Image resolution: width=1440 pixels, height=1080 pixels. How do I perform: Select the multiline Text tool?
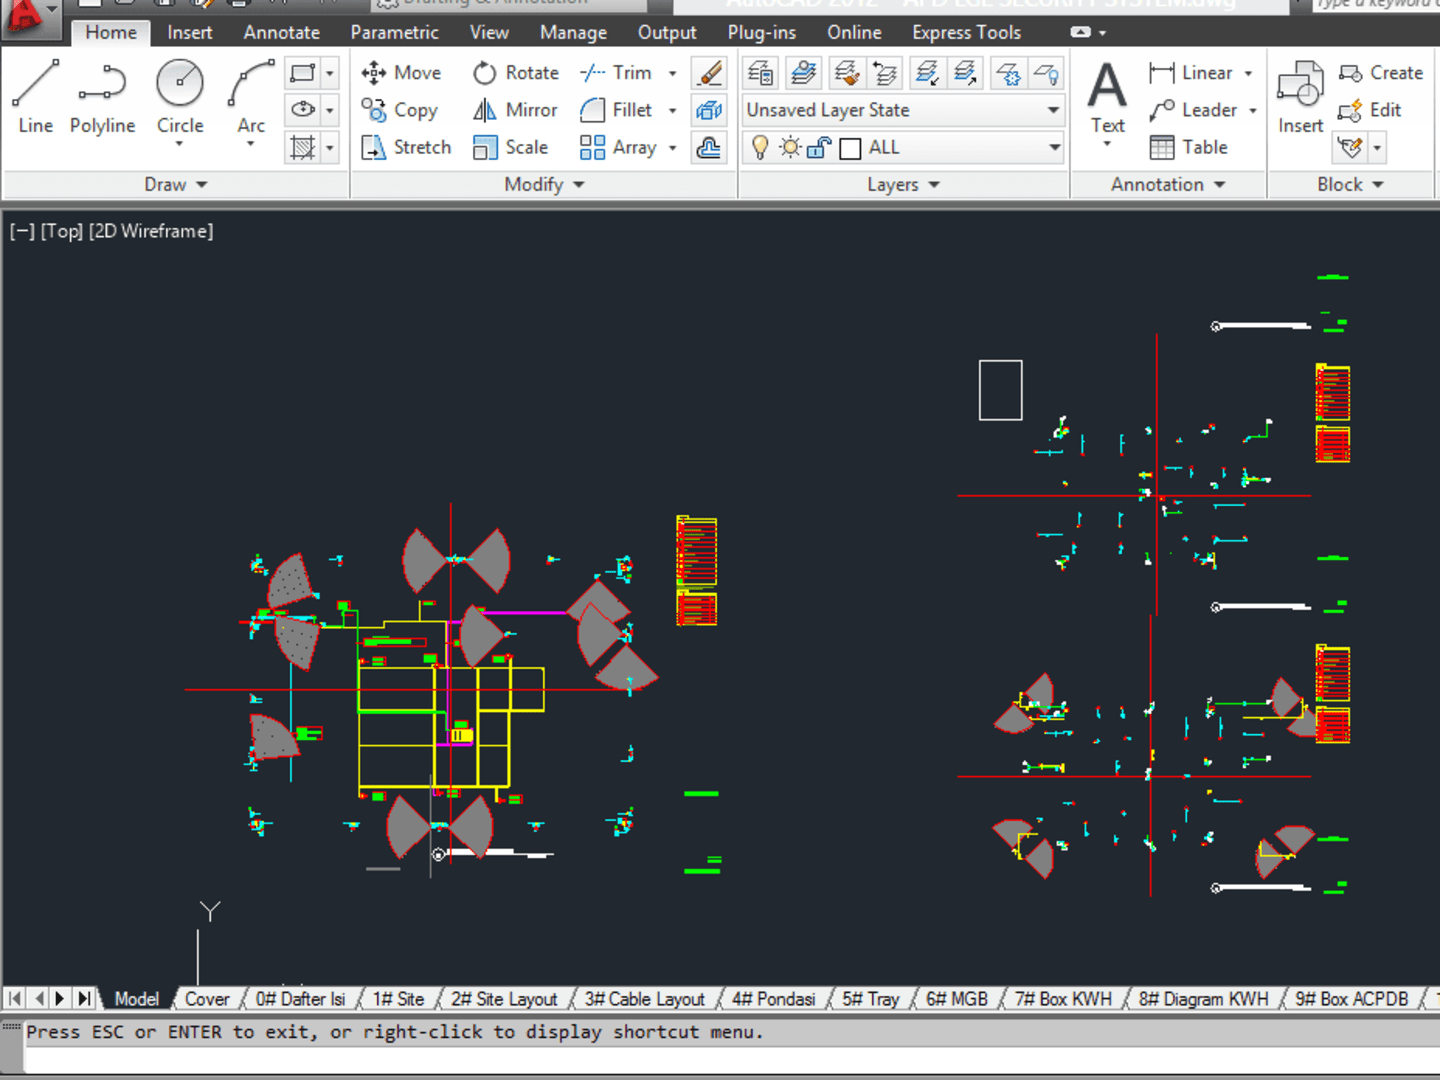point(1107,98)
